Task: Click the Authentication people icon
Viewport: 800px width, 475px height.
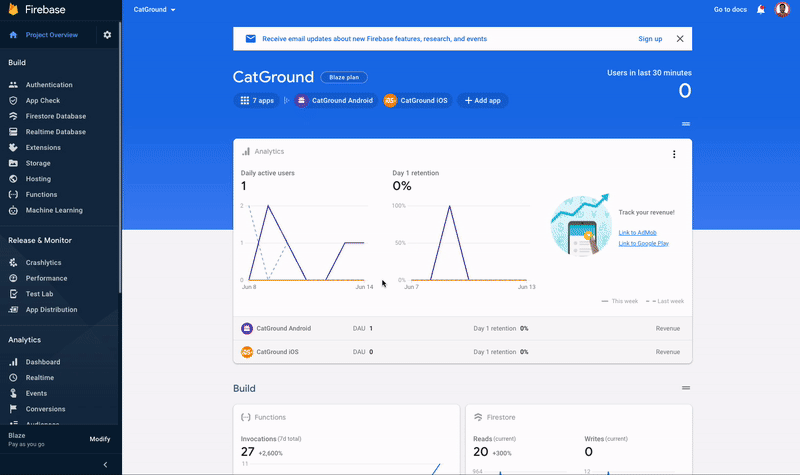Action: 13,85
